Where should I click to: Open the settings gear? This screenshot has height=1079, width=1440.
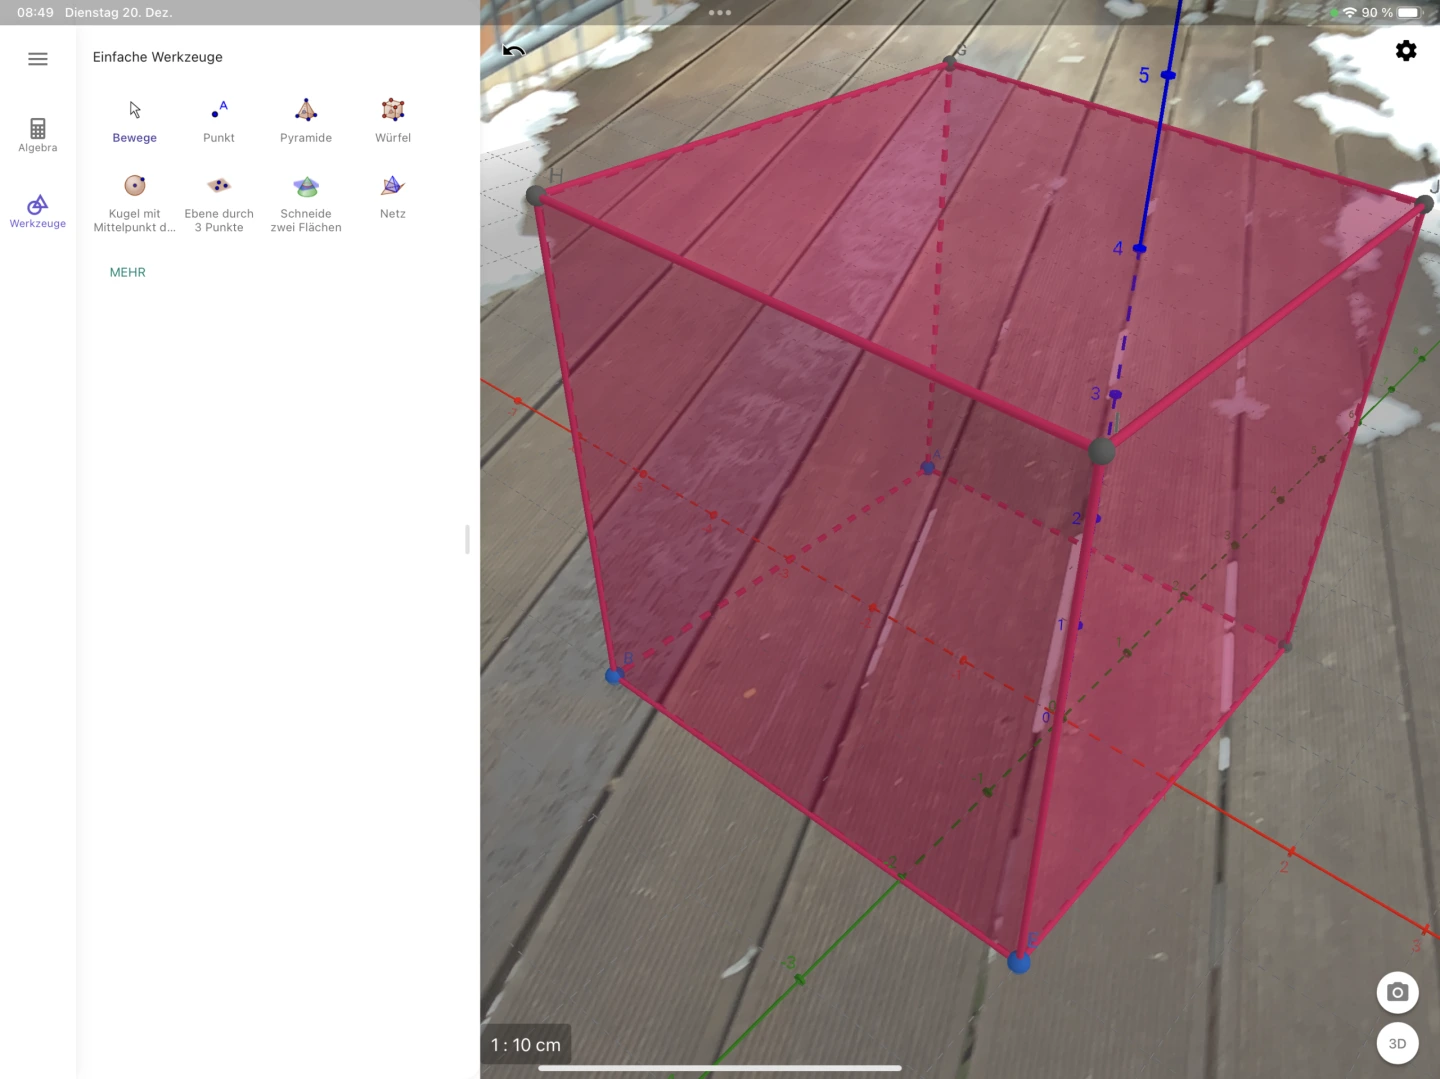pos(1405,50)
